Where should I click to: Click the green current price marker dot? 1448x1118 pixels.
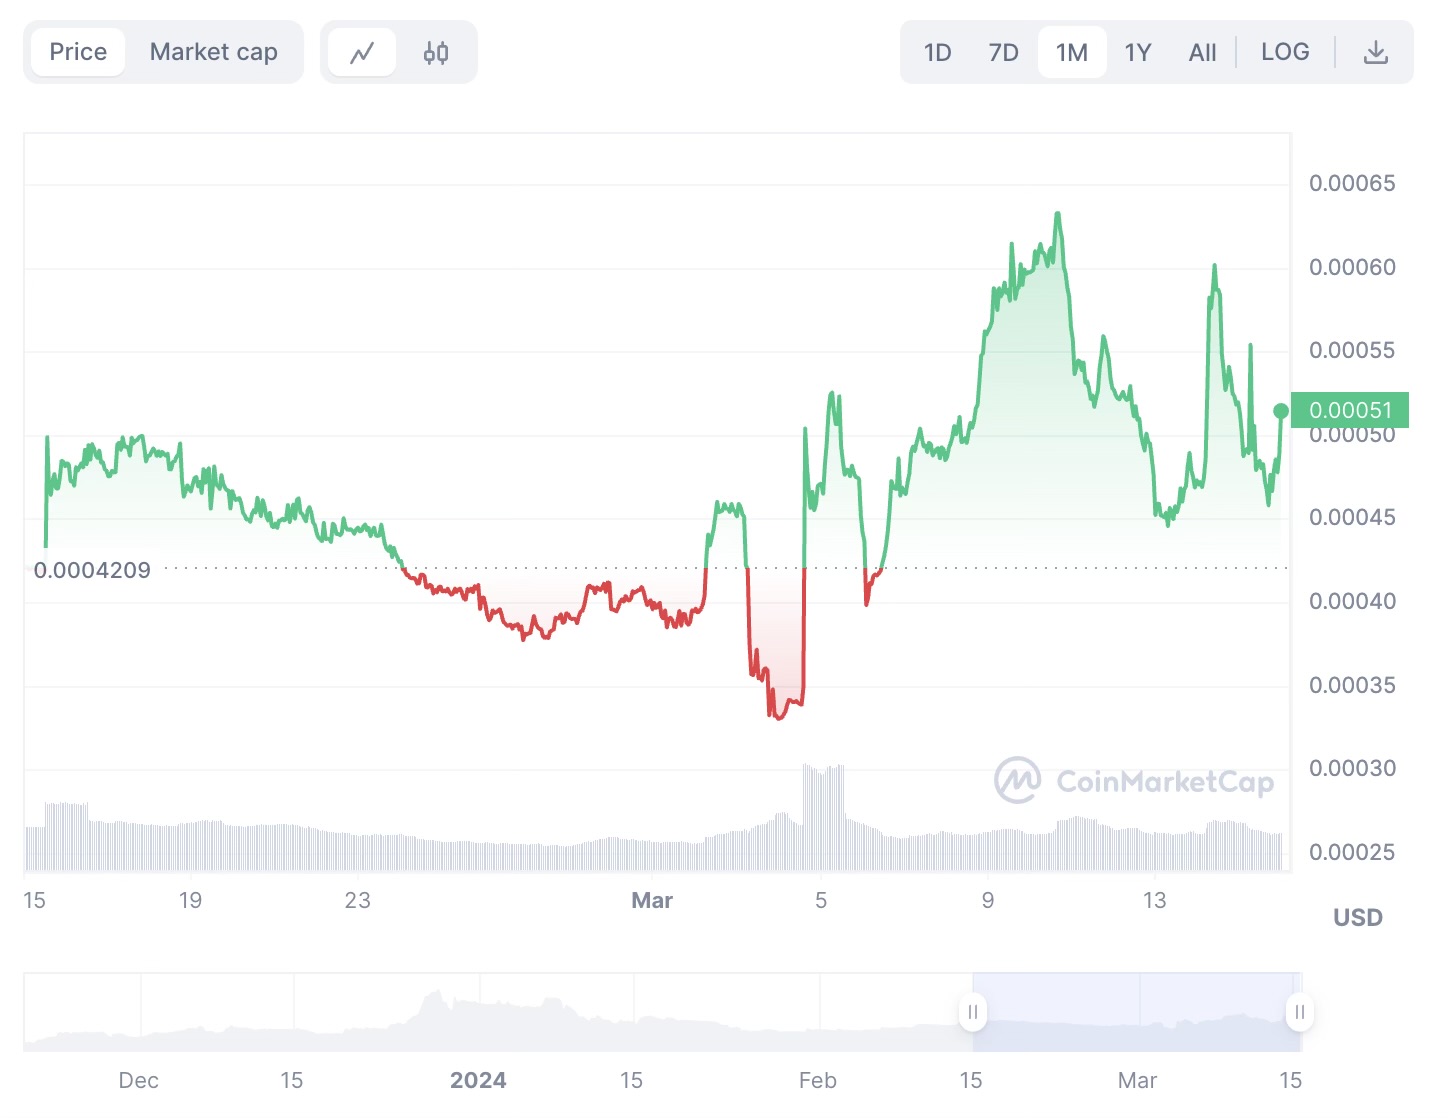(1281, 411)
